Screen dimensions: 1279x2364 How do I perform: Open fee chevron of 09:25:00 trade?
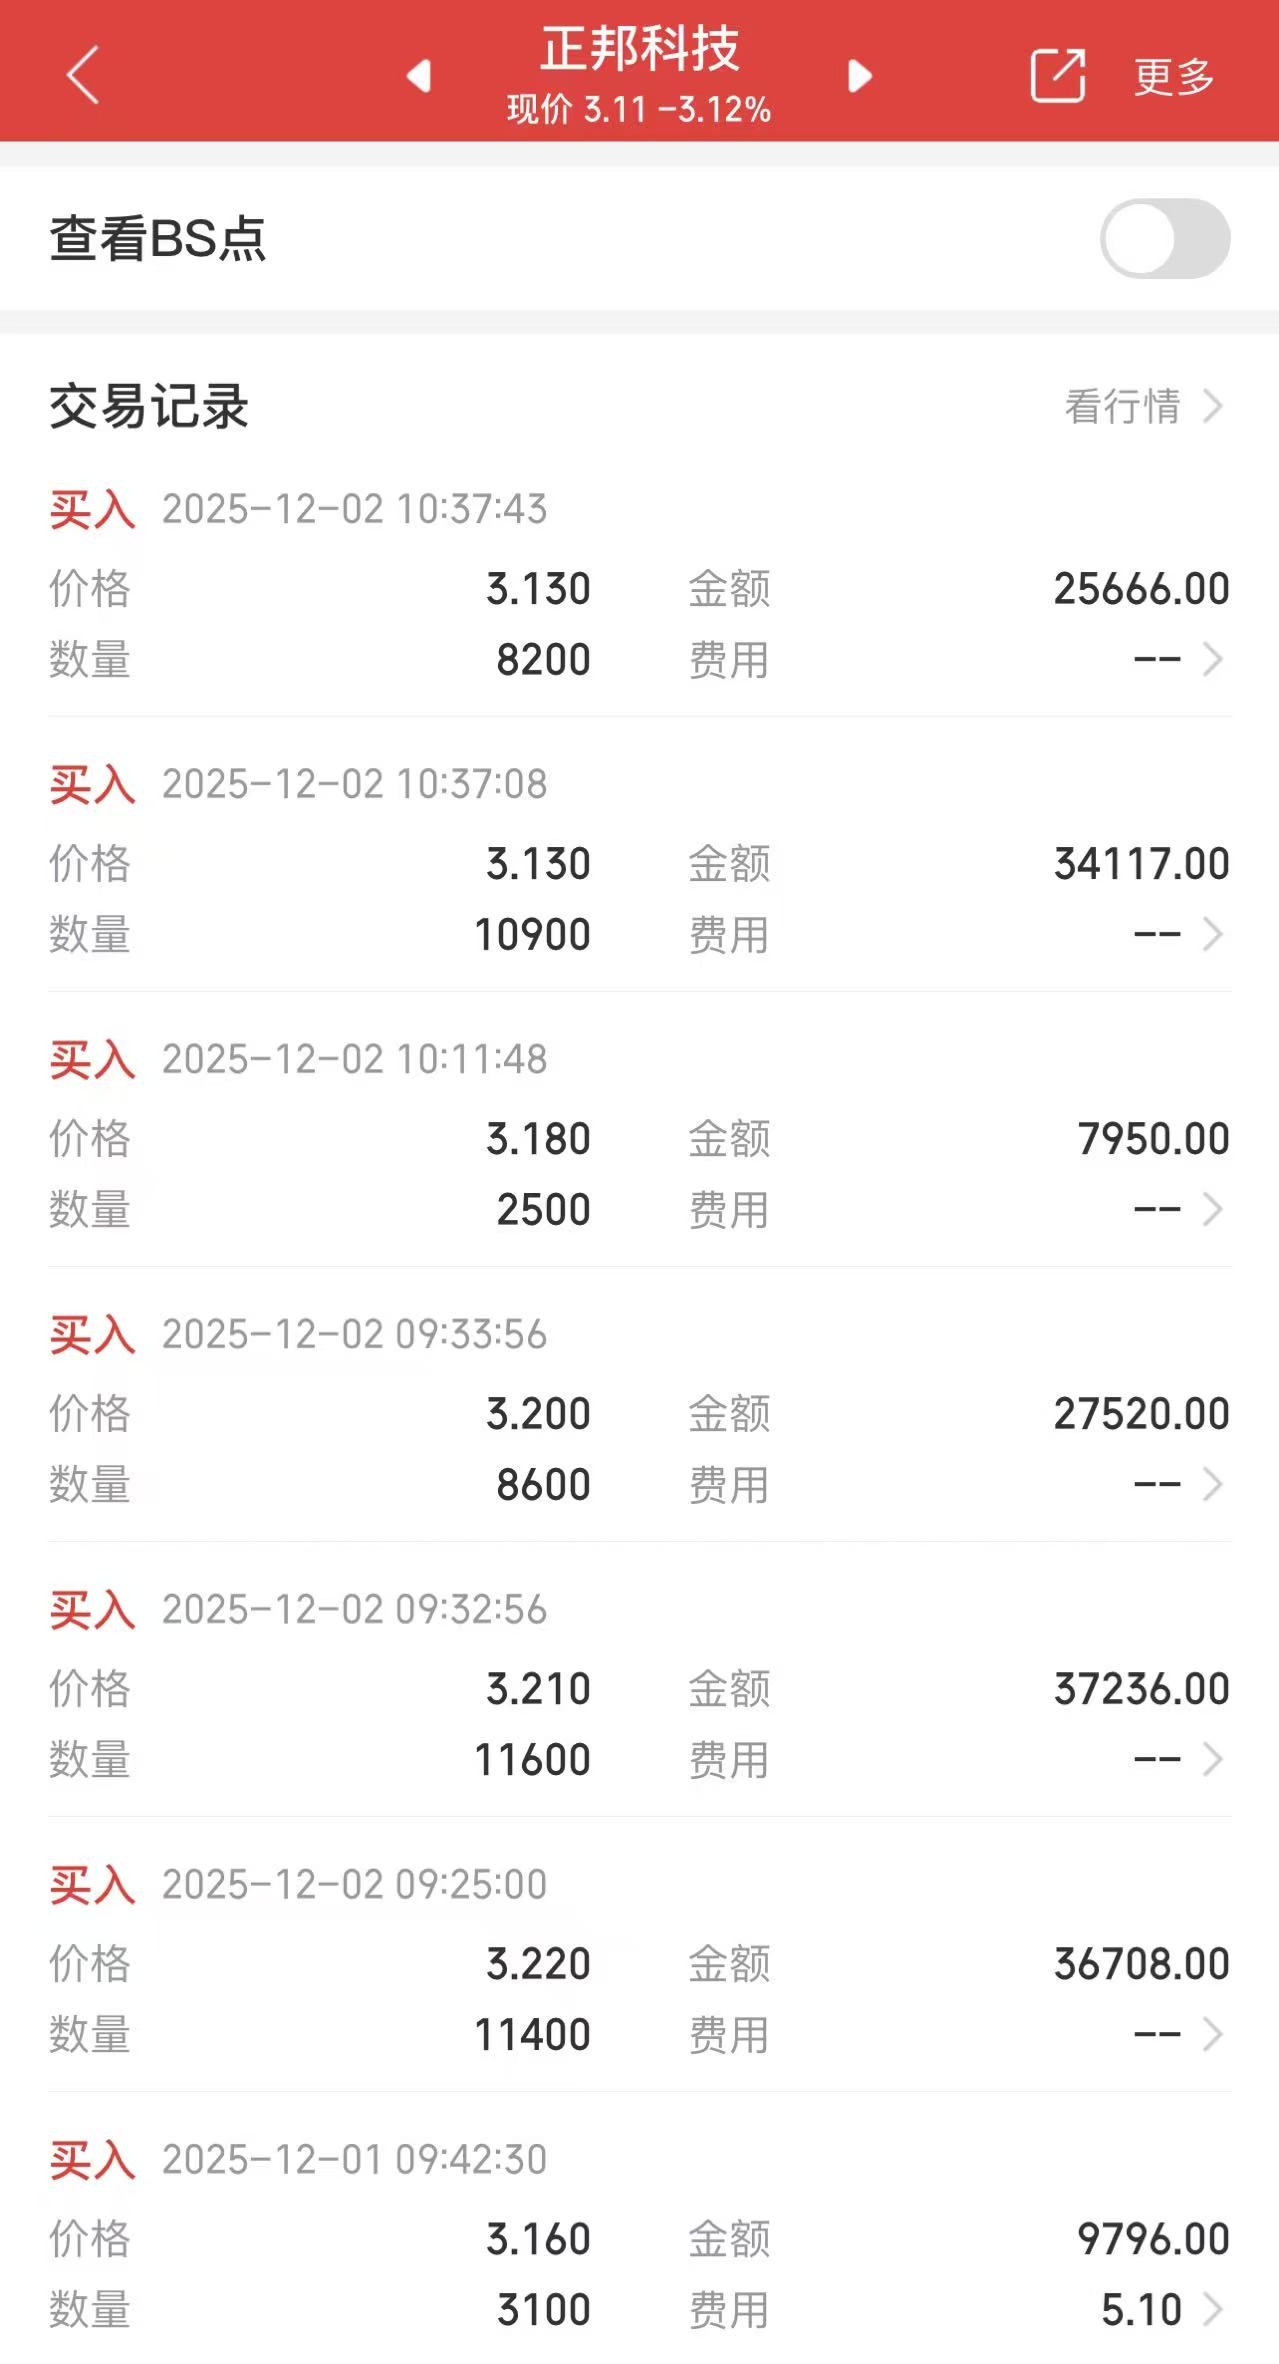point(1213,2034)
